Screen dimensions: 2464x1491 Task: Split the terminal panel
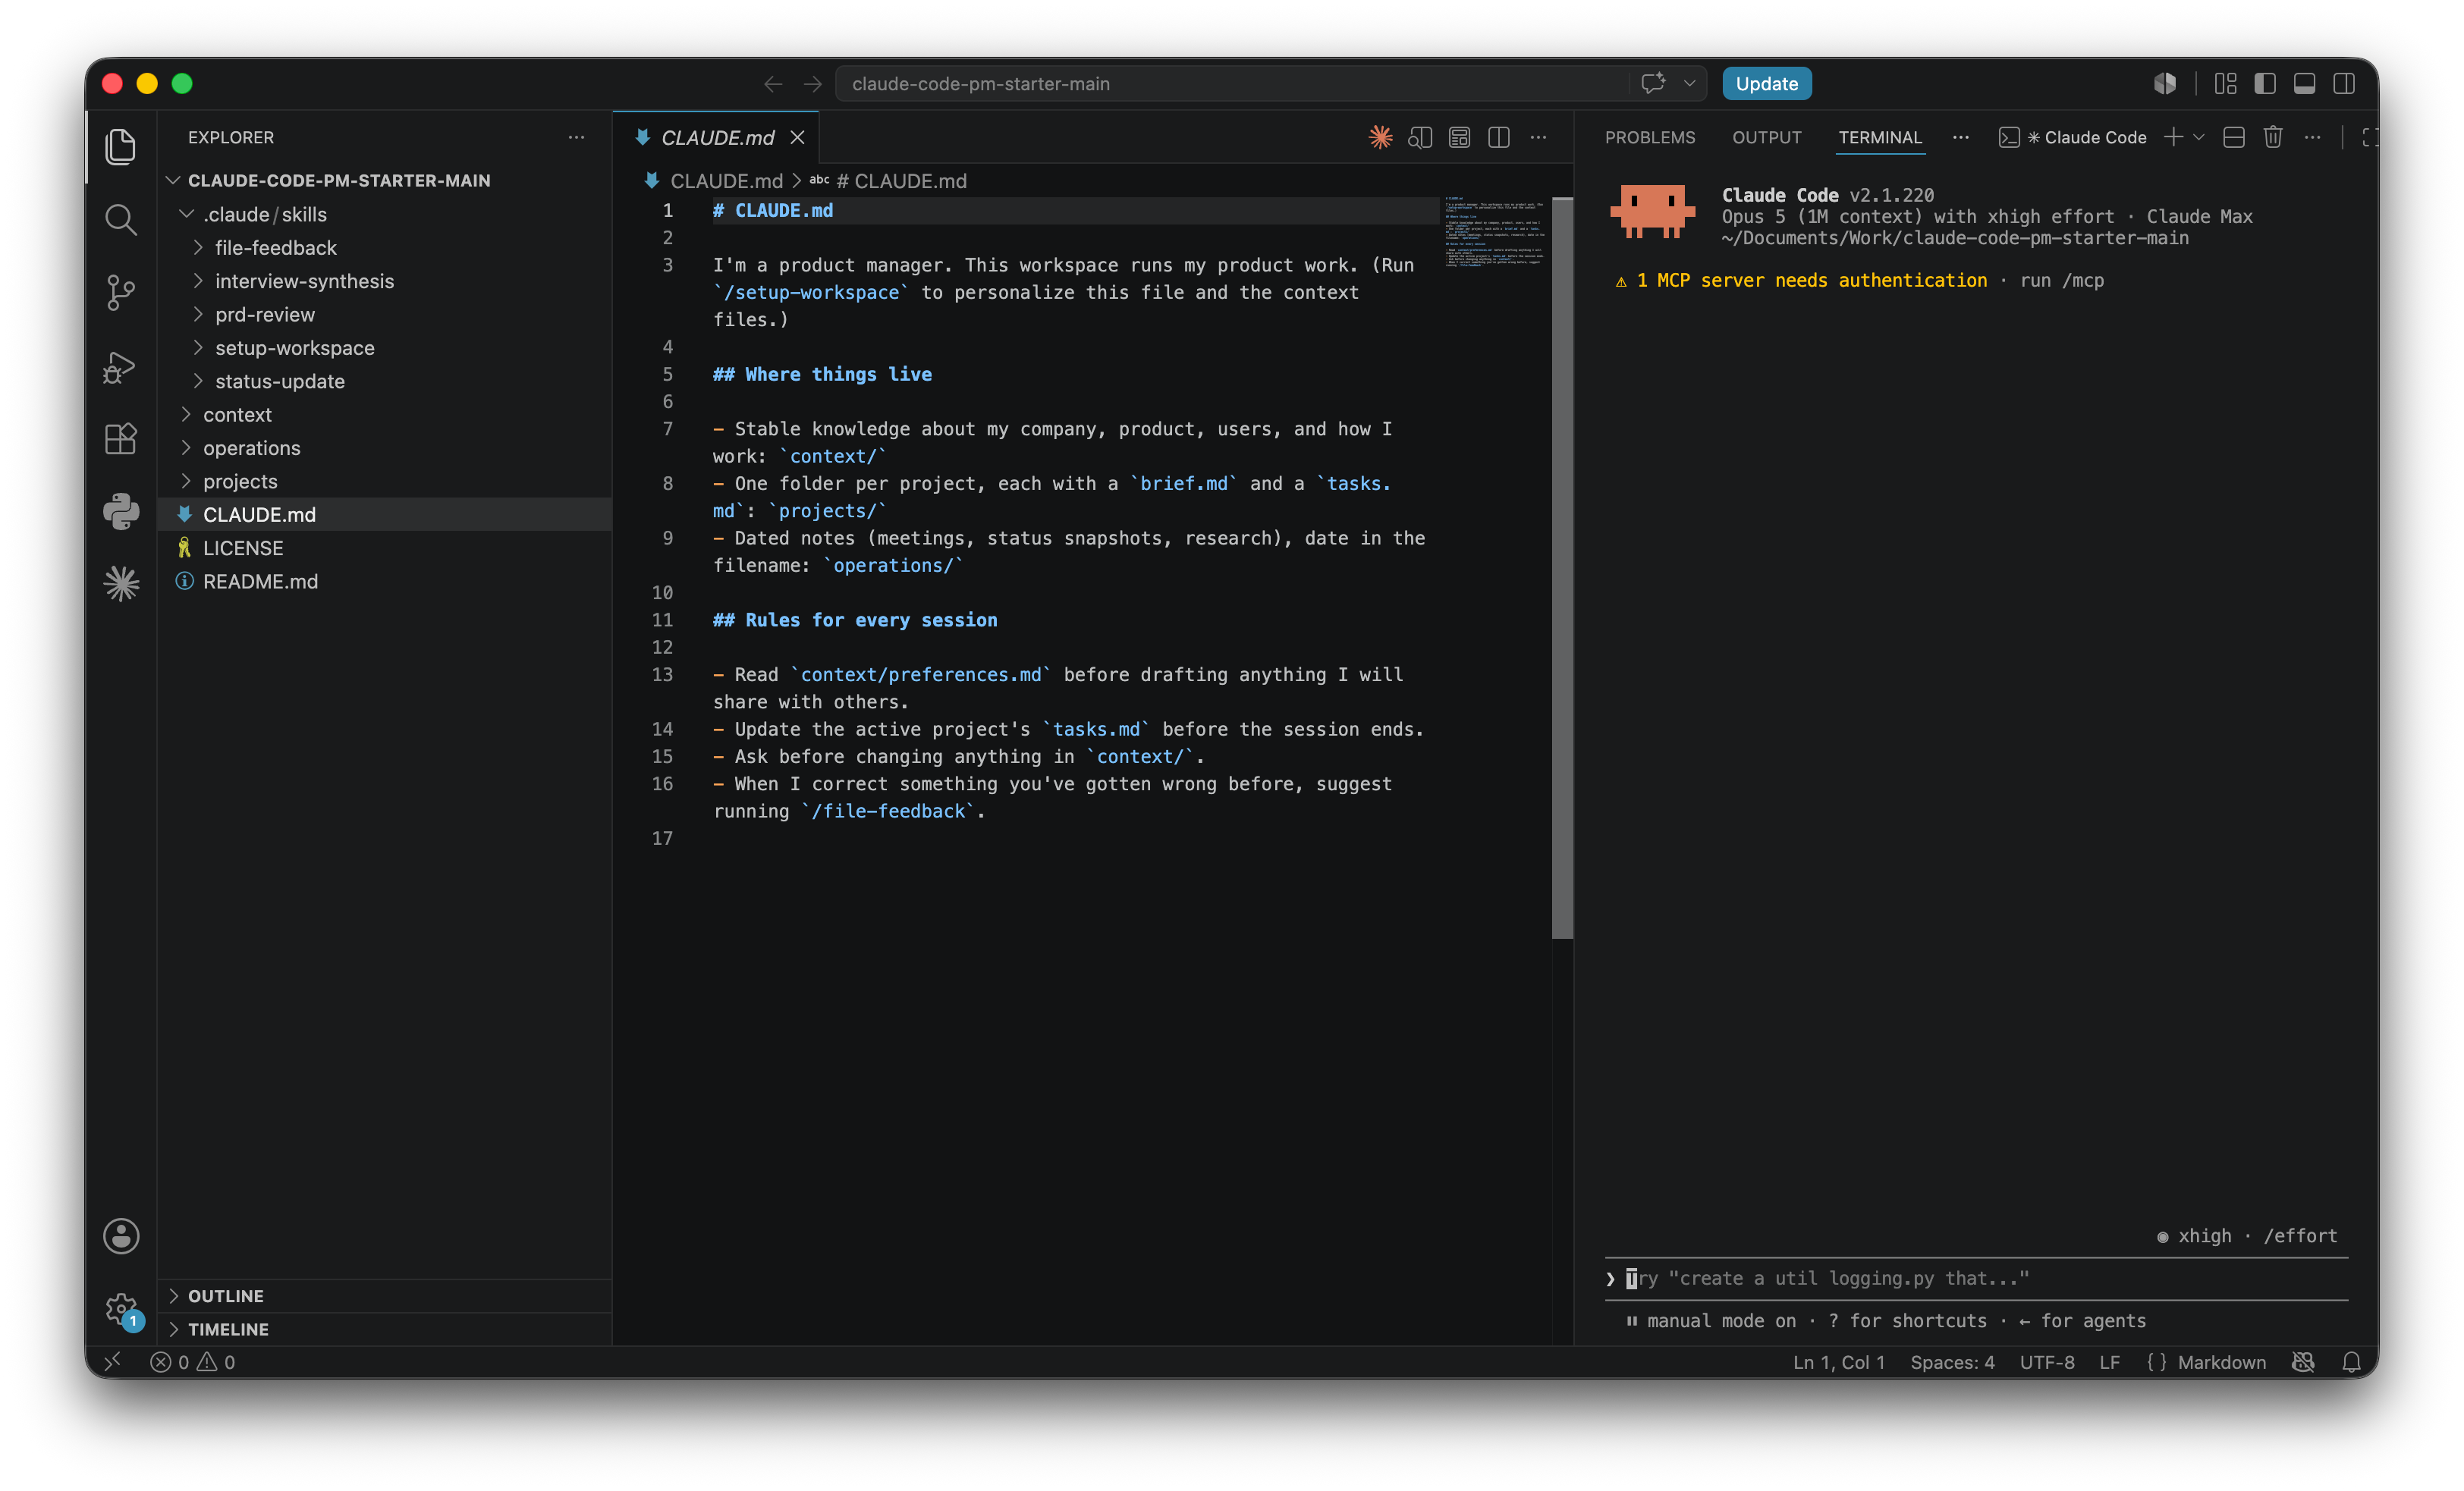click(2234, 137)
